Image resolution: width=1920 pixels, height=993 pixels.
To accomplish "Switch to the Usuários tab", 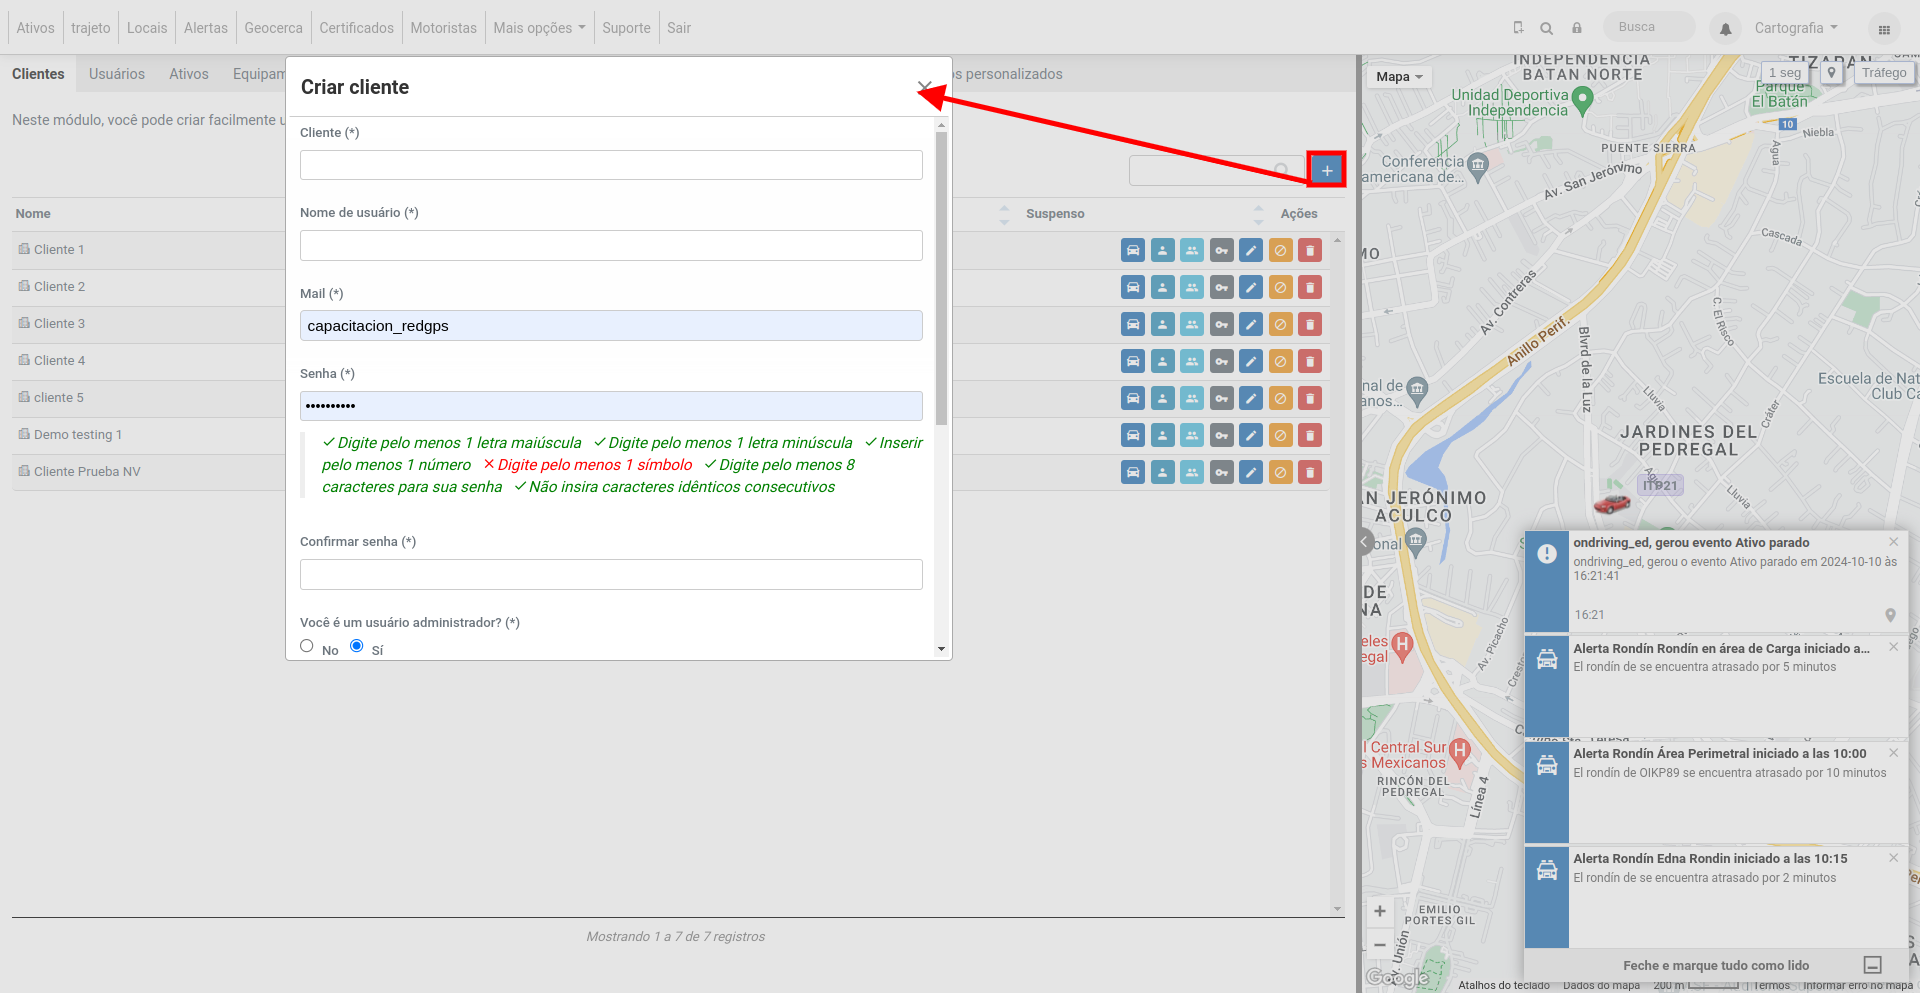I will pyautogui.click(x=117, y=74).
